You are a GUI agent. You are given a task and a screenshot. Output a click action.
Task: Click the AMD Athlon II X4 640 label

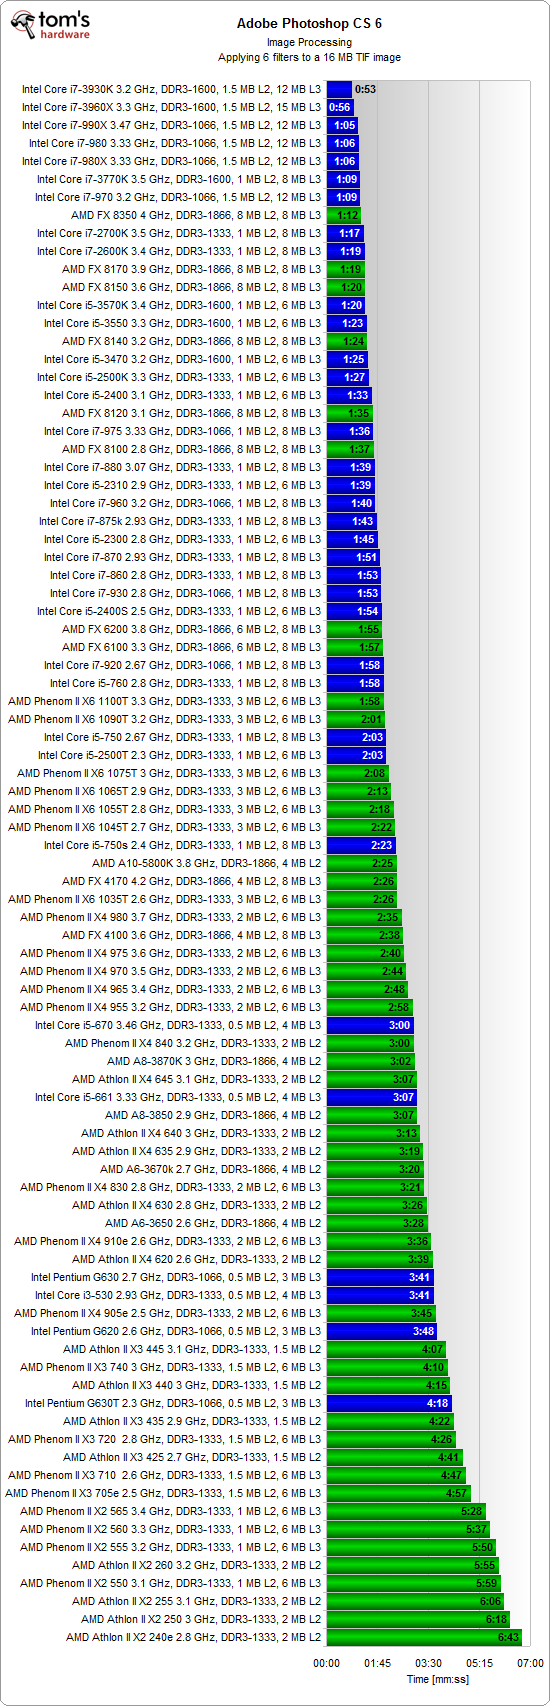click(x=201, y=1133)
